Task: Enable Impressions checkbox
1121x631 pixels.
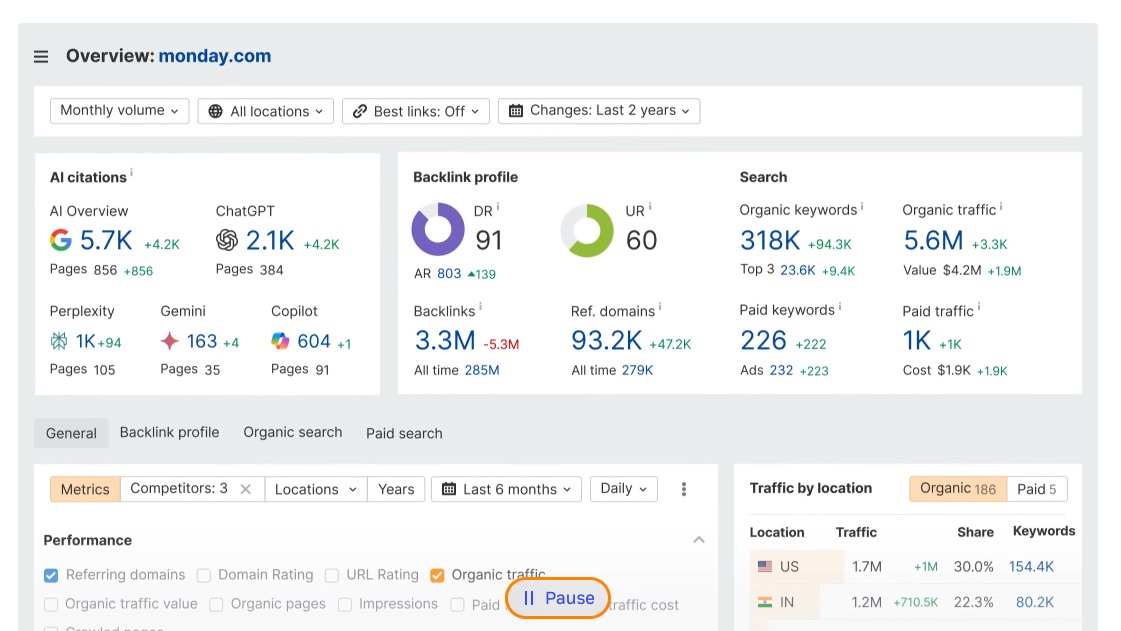Action: tap(345, 605)
